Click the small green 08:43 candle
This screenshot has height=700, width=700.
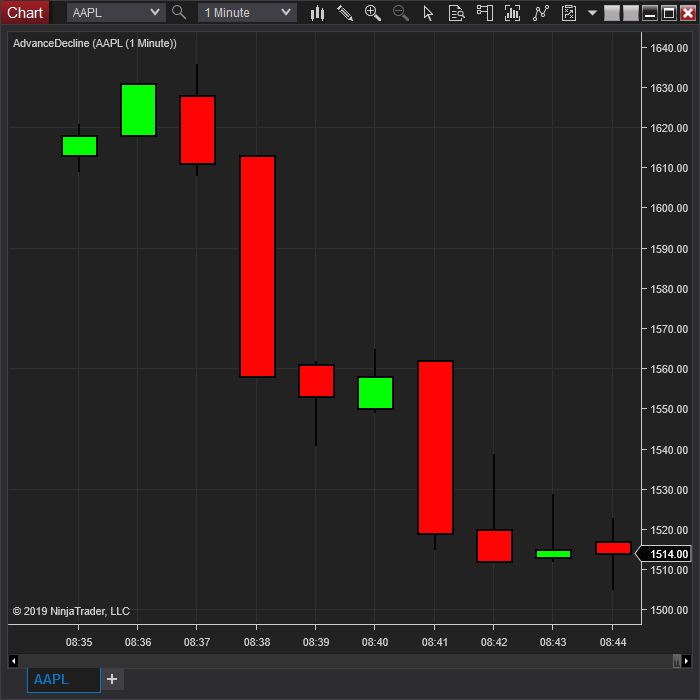click(x=553, y=554)
